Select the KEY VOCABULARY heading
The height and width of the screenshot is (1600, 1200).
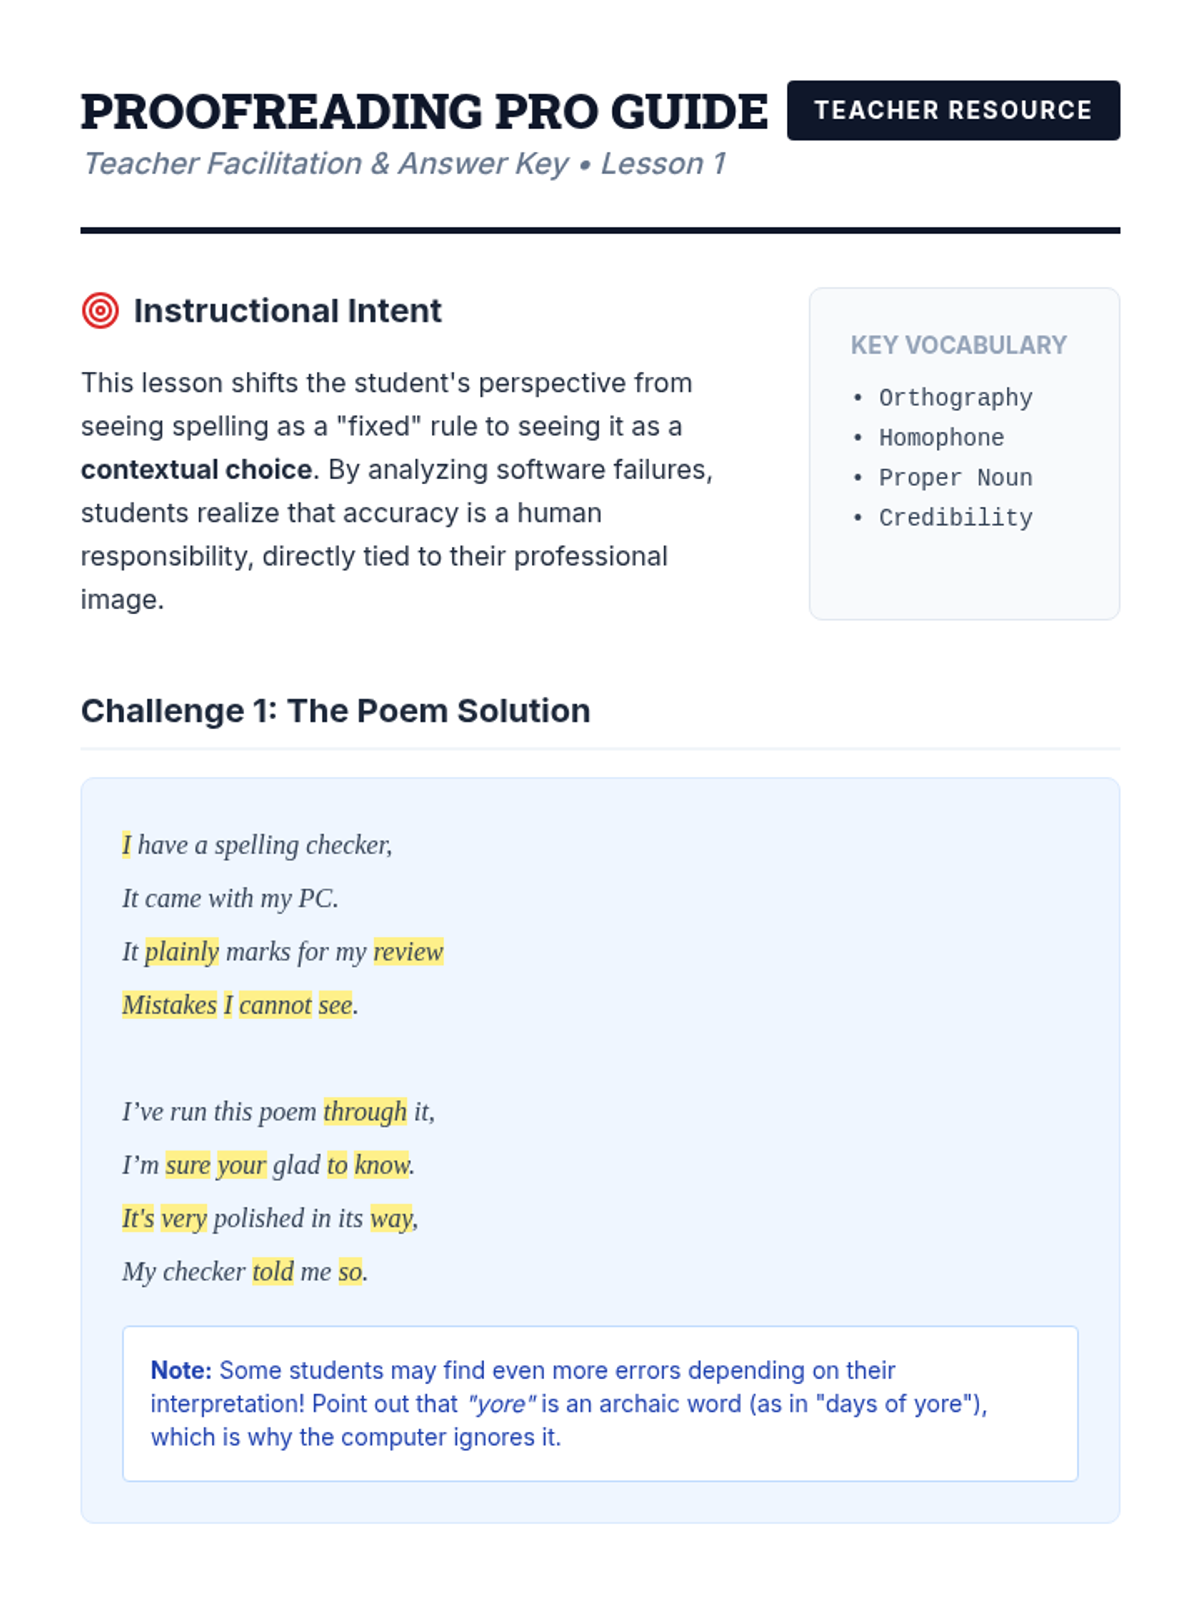958,345
